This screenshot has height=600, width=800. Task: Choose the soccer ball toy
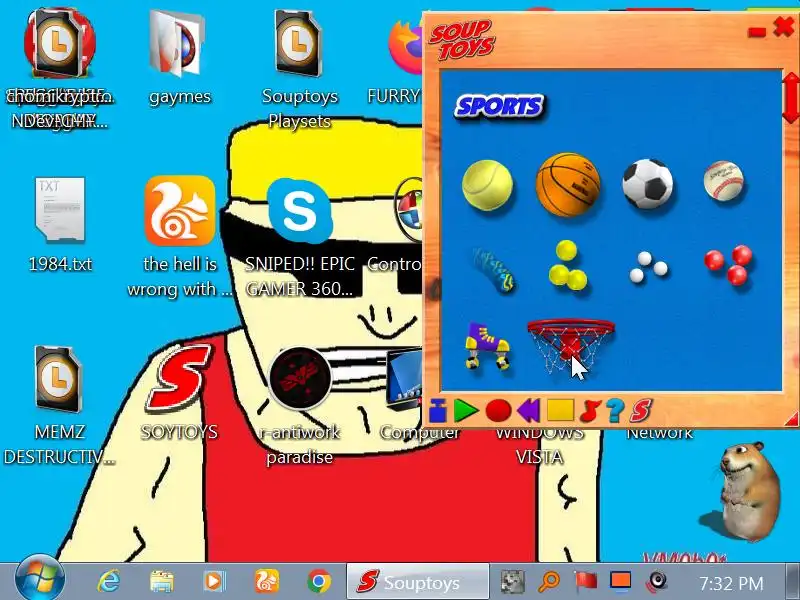click(x=648, y=184)
